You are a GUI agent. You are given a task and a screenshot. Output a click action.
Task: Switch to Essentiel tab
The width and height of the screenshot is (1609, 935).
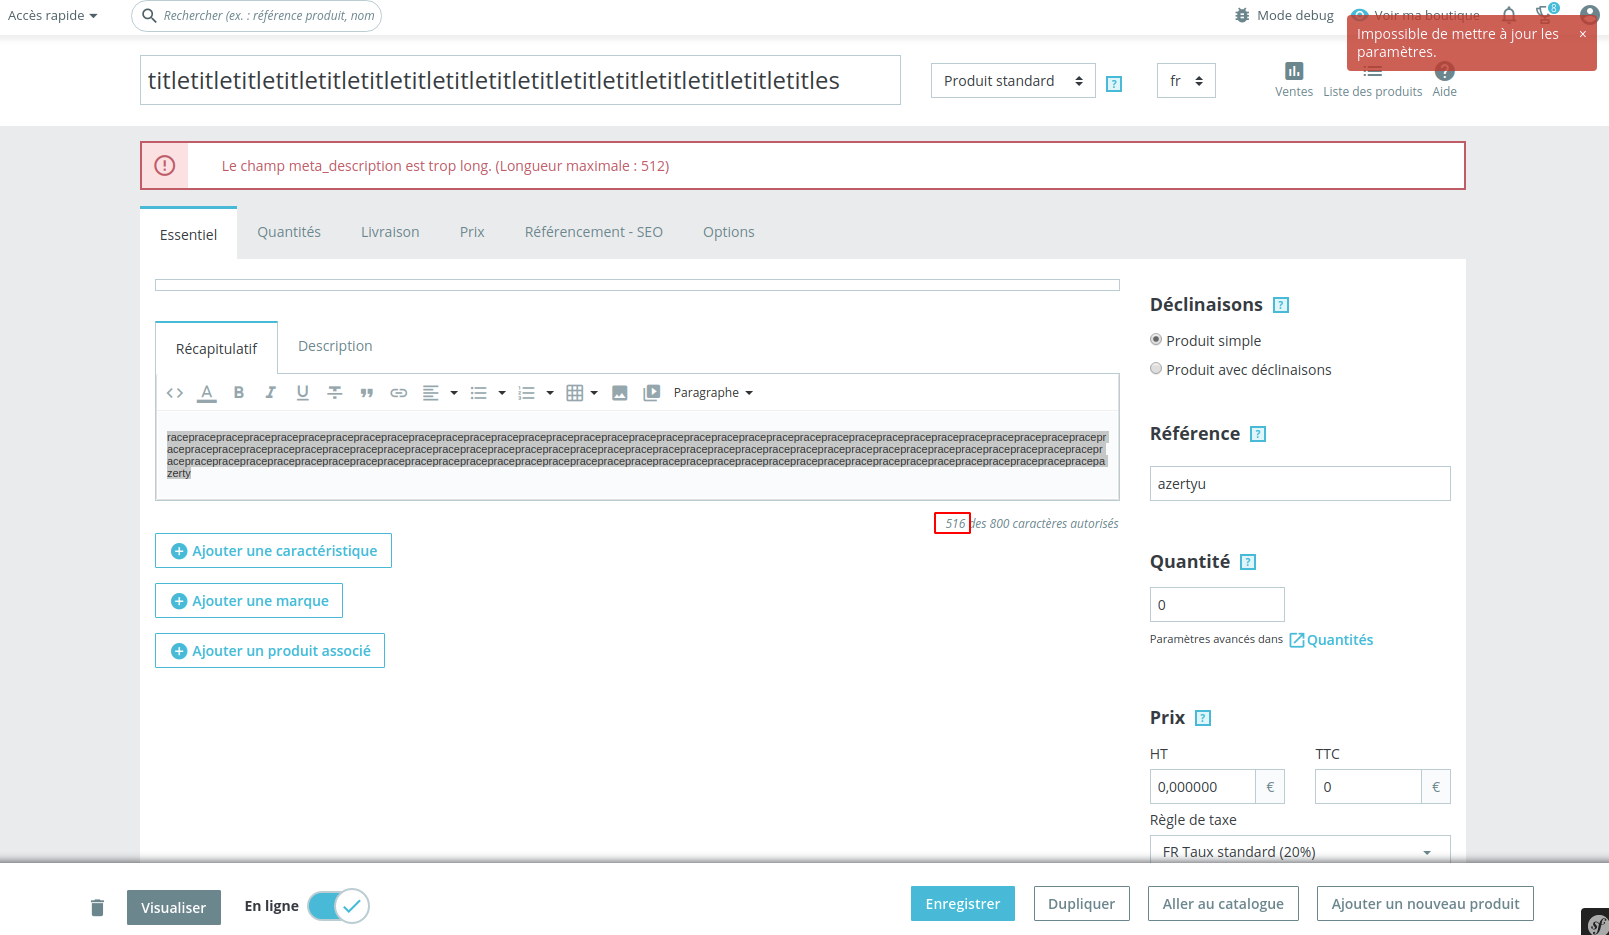(188, 234)
